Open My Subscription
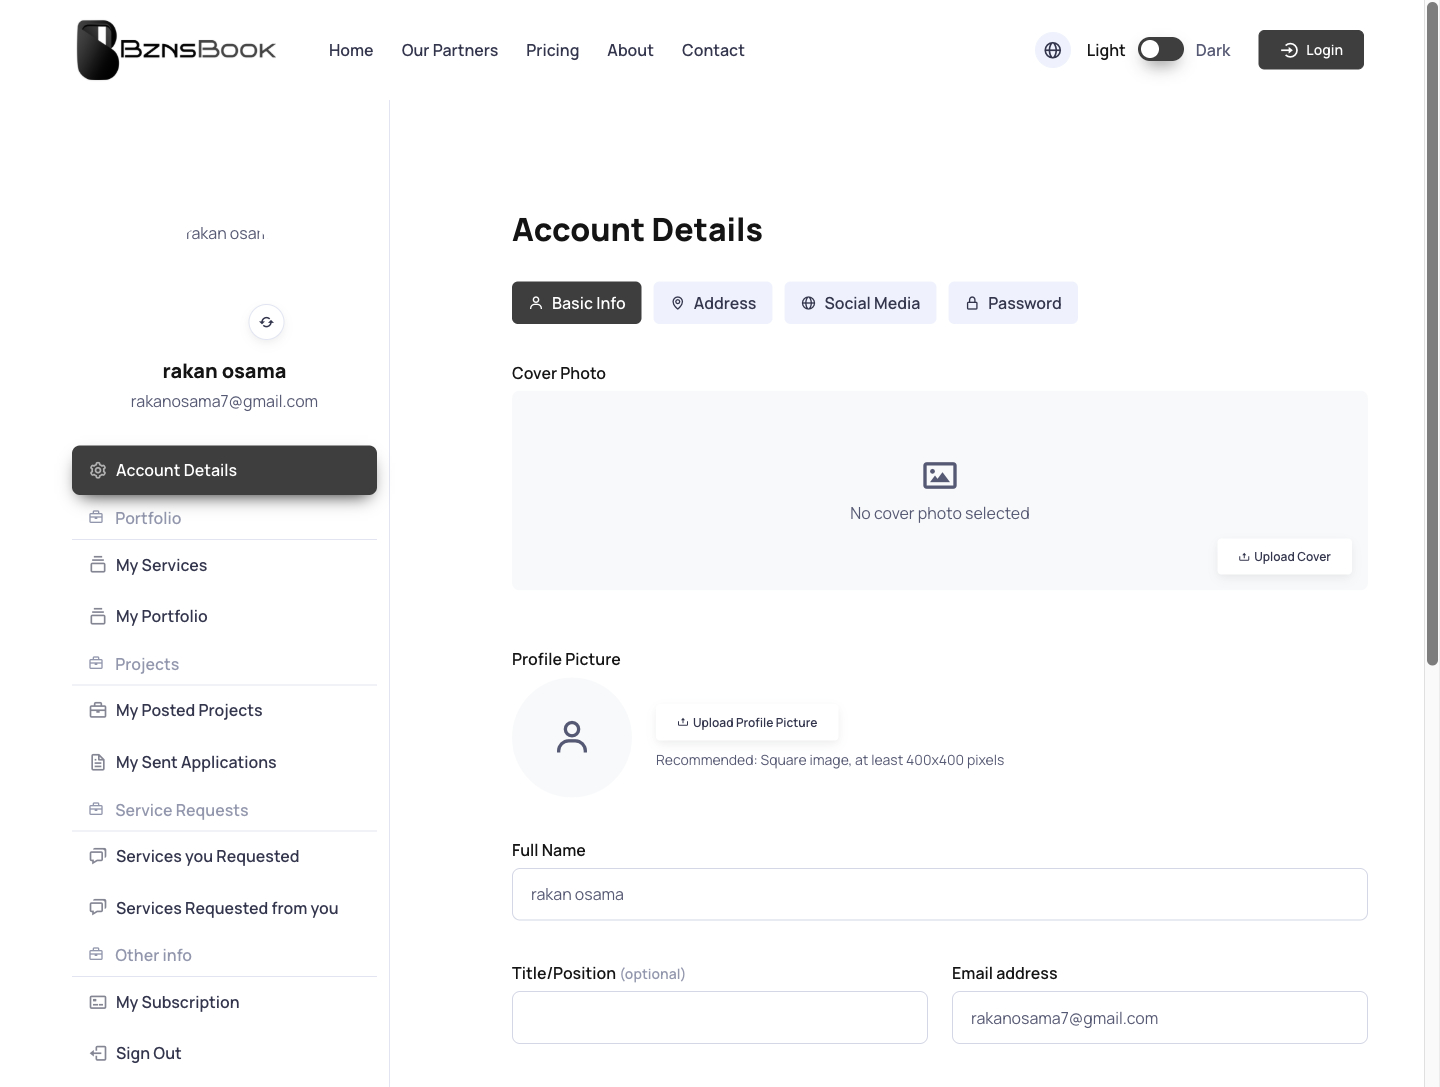 click(x=224, y=1002)
